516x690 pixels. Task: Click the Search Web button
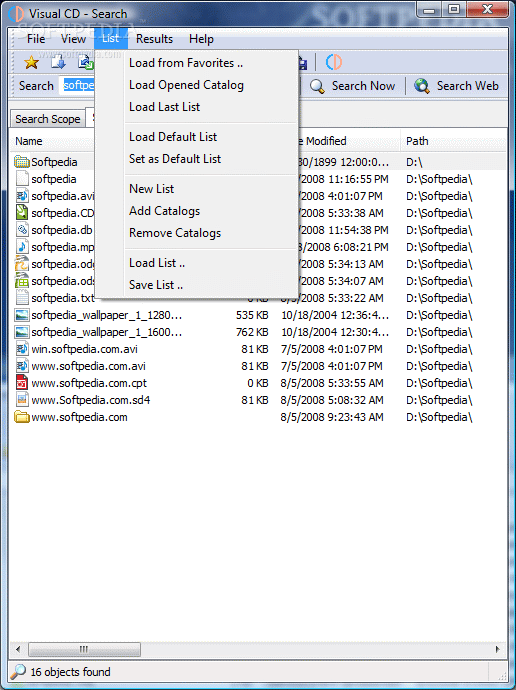click(x=457, y=86)
